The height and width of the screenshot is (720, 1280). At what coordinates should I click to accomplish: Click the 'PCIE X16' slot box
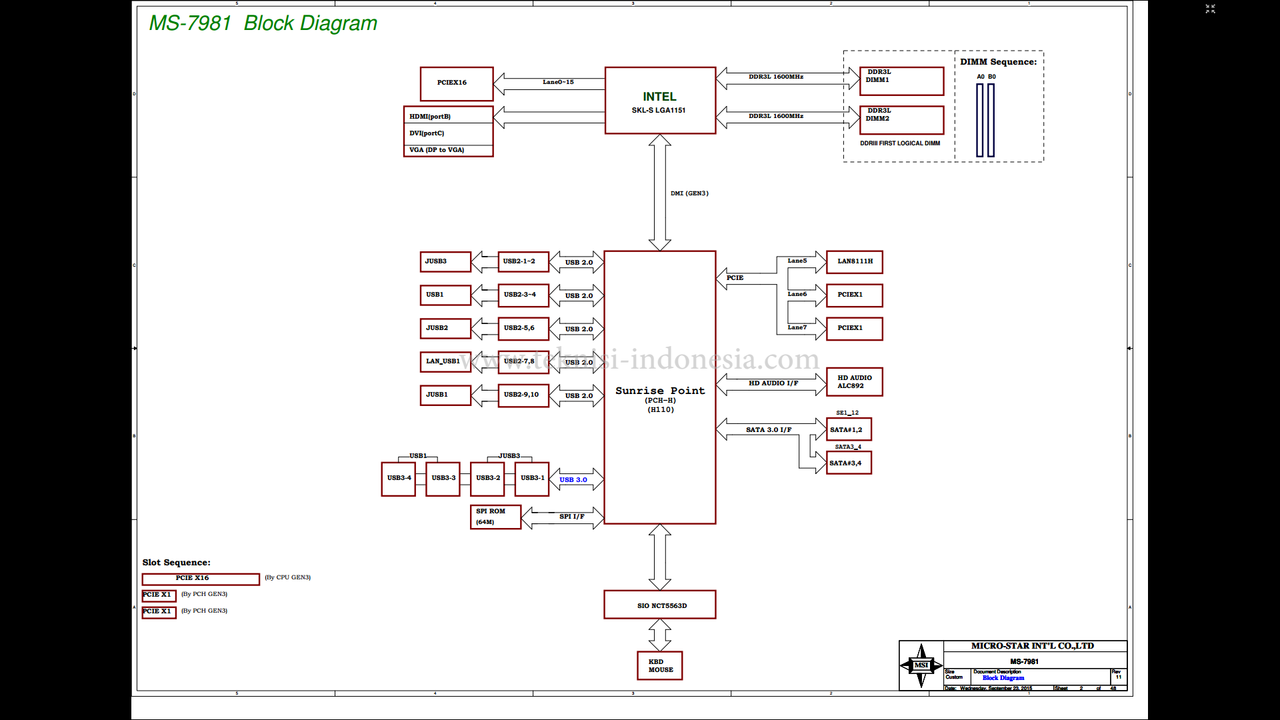[201, 578]
